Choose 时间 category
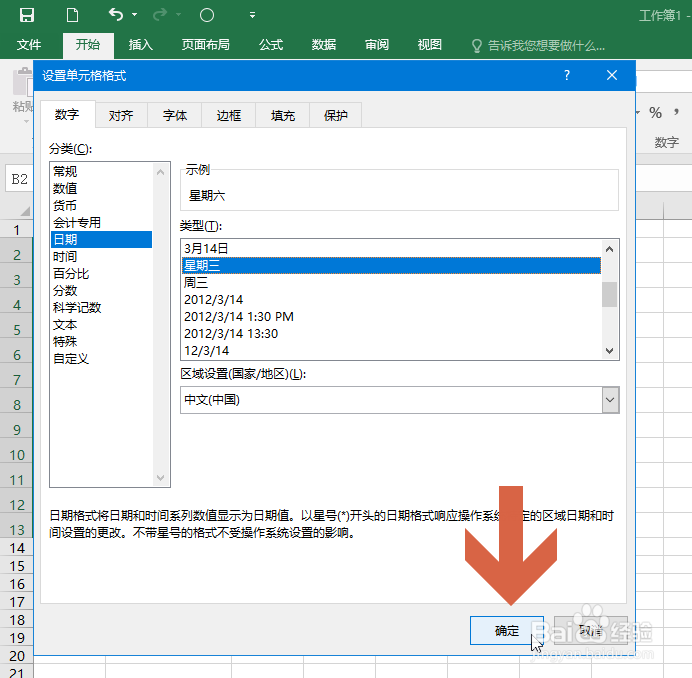Image resolution: width=692 pixels, height=678 pixels. pyautogui.click(x=102, y=256)
